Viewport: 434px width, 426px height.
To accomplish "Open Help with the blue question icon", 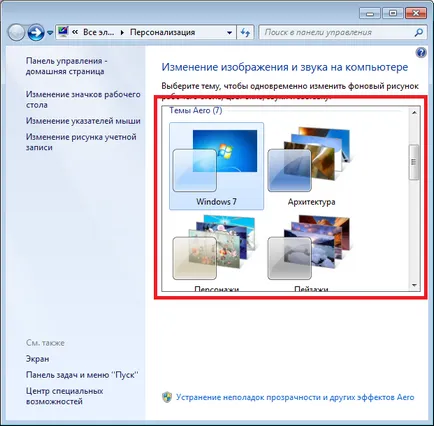I will tap(421, 52).
